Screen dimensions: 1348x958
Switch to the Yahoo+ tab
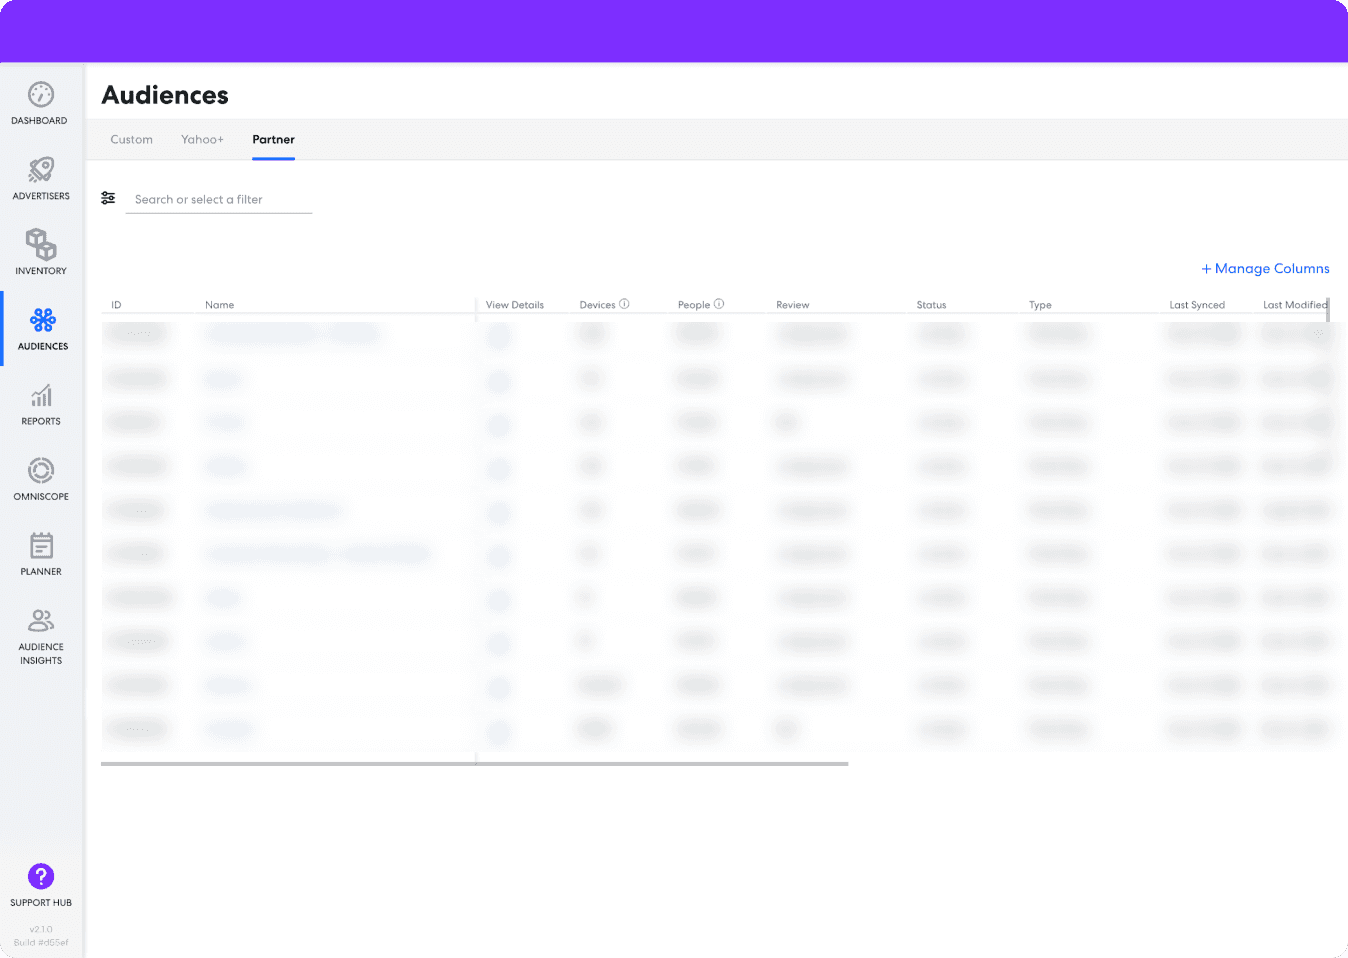tap(203, 140)
